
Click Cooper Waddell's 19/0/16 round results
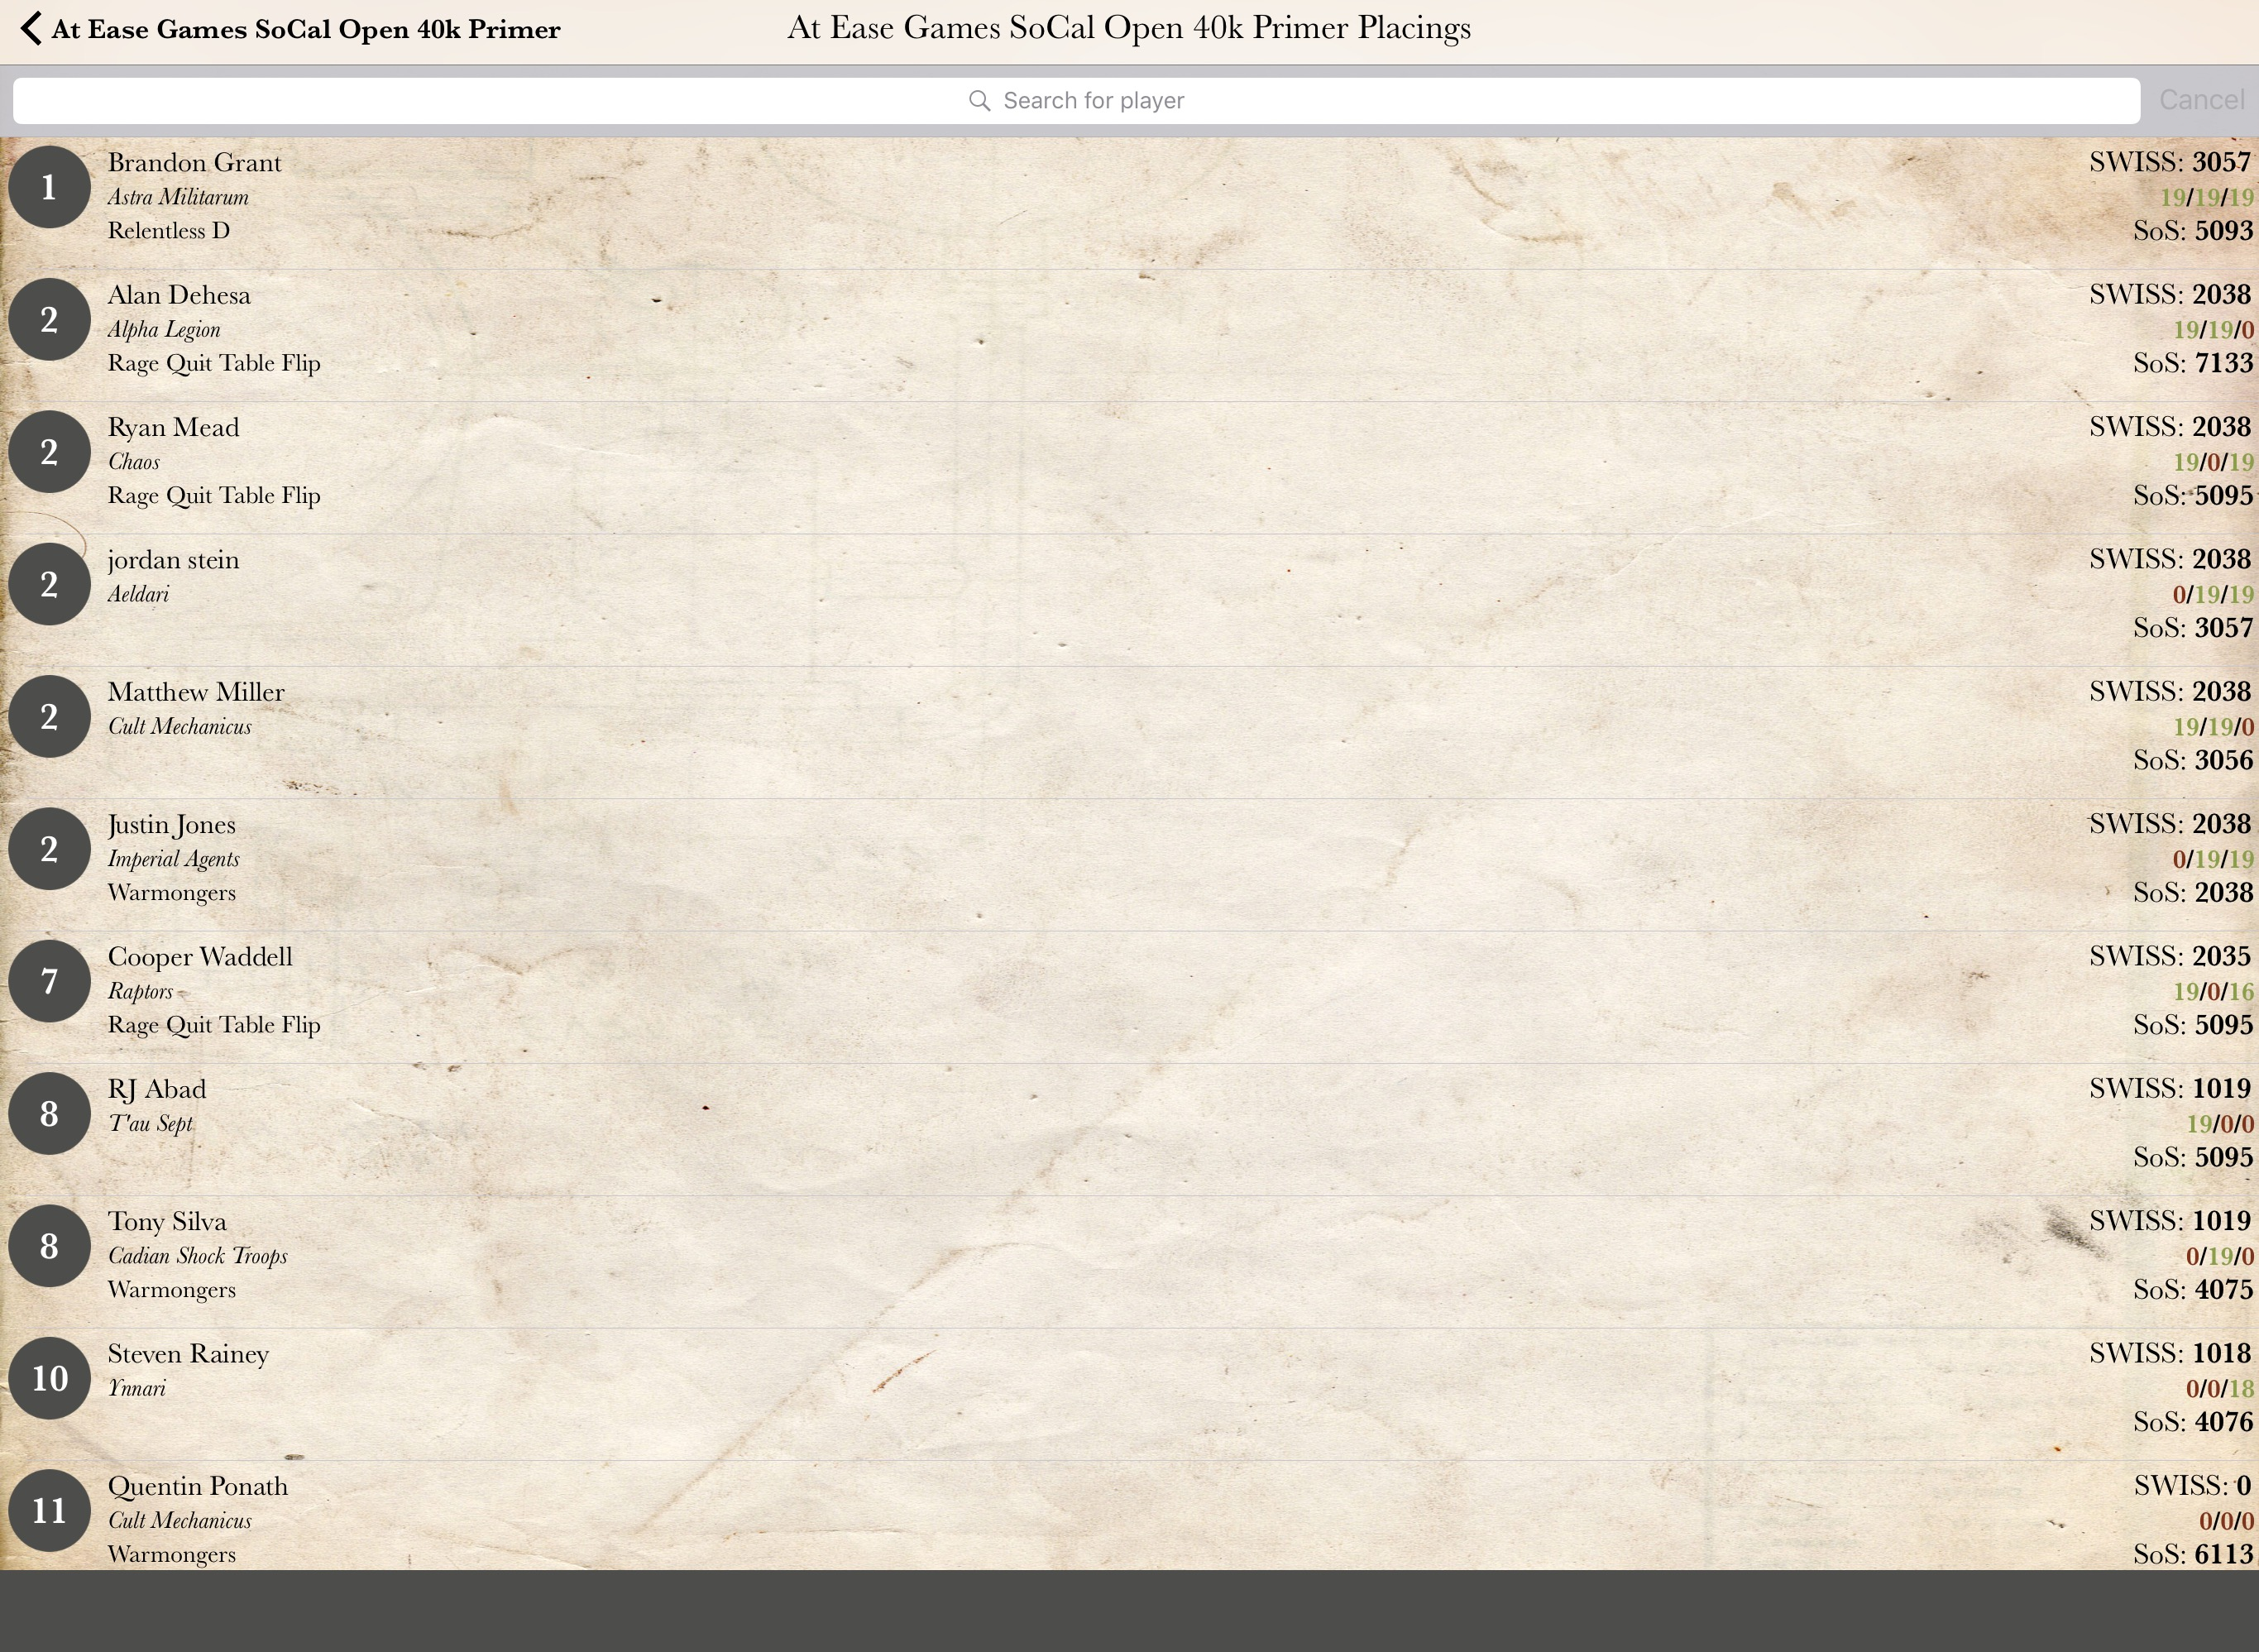point(2213,991)
